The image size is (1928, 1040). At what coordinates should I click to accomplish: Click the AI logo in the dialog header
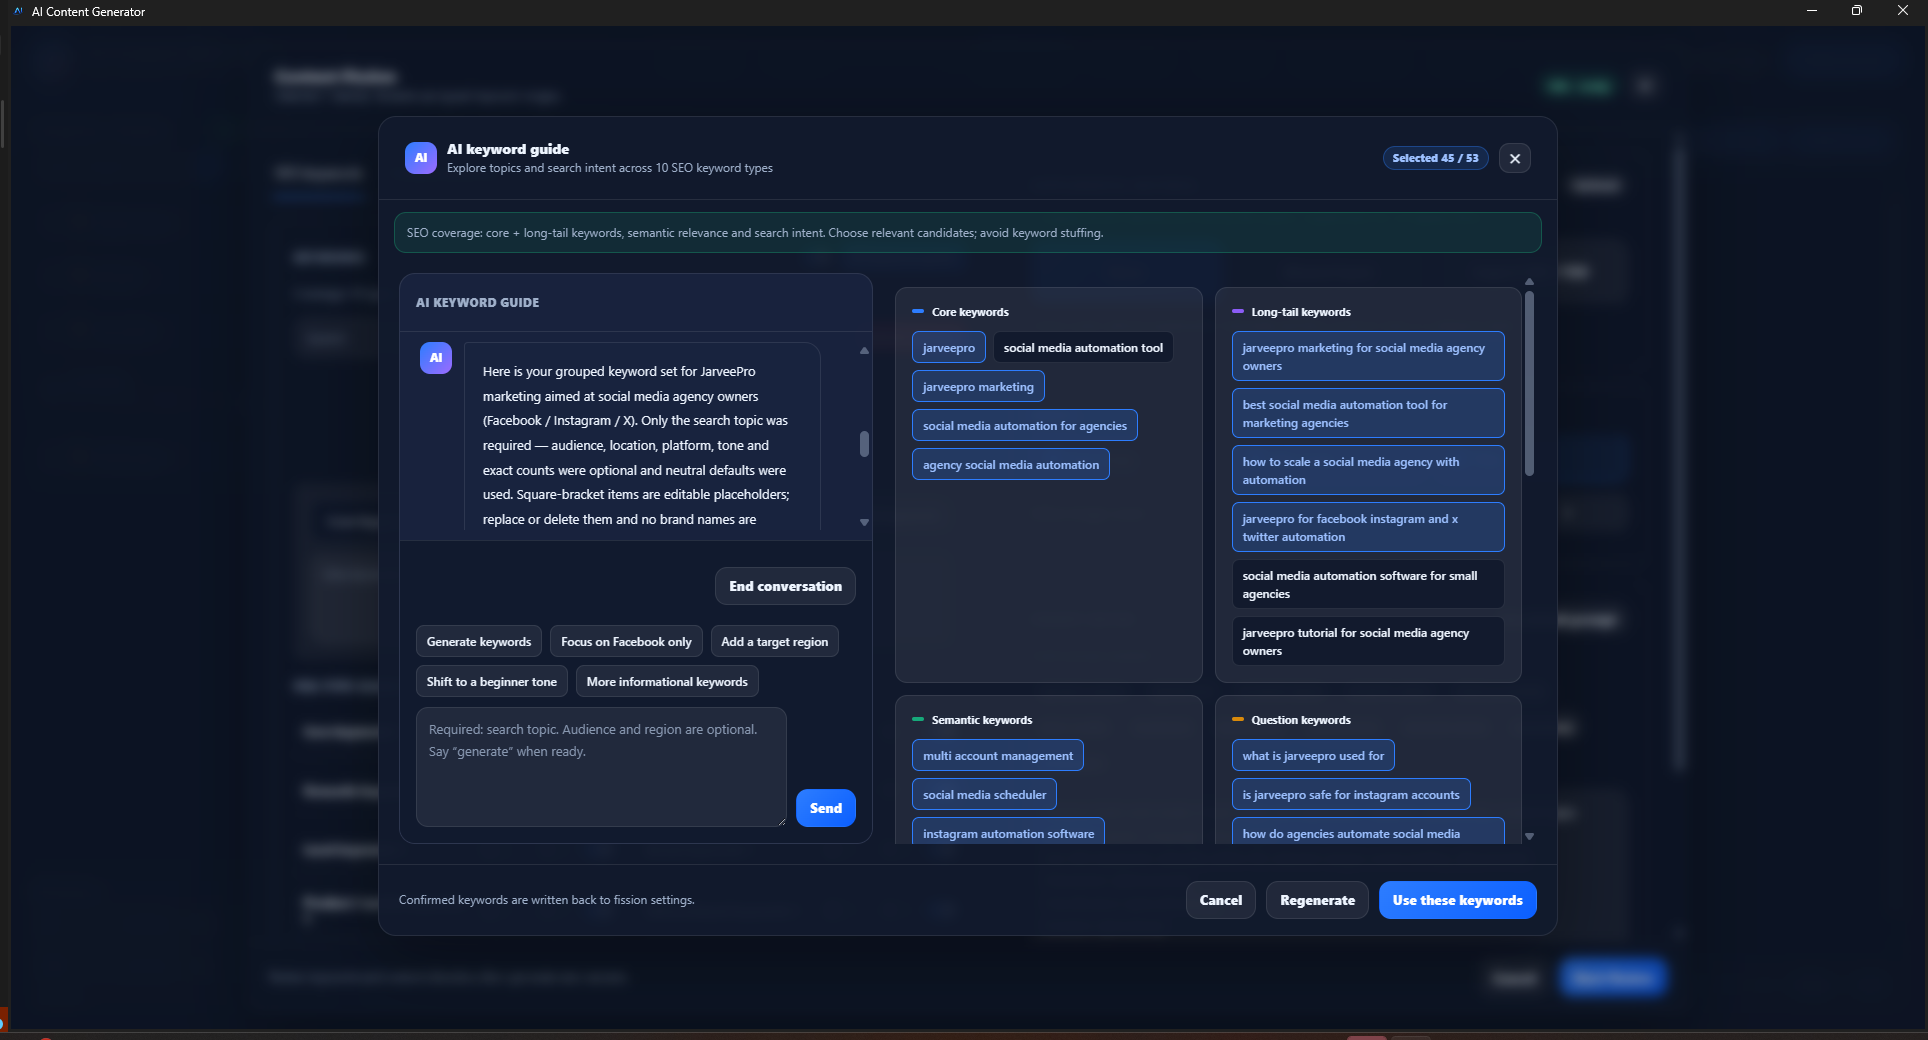(x=421, y=158)
